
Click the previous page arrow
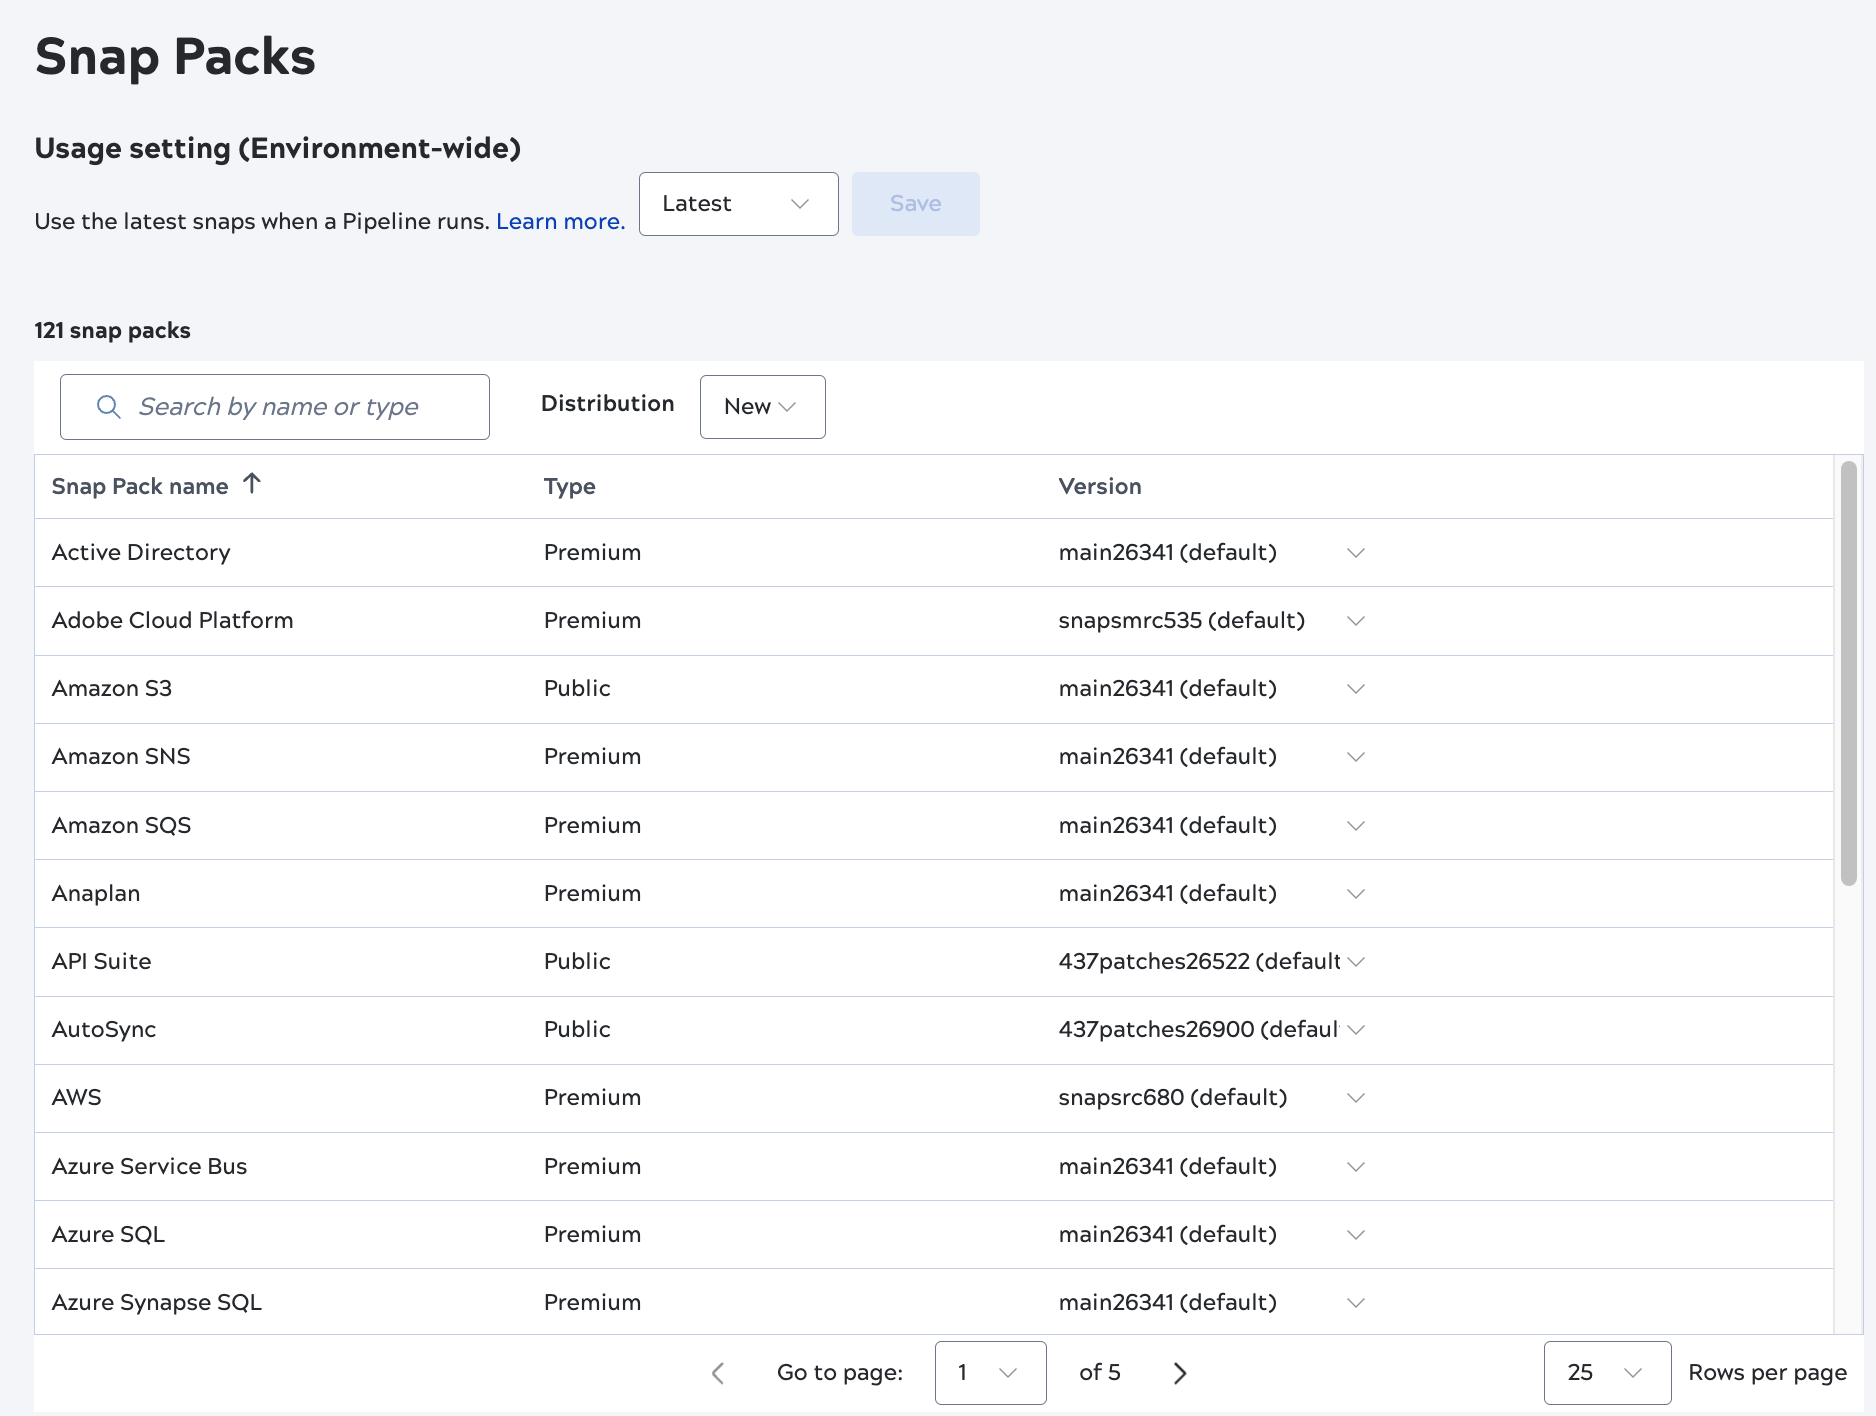718,1373
